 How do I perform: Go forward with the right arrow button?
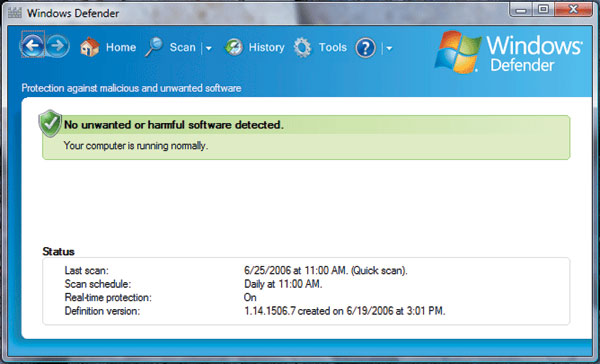point(58,46)
